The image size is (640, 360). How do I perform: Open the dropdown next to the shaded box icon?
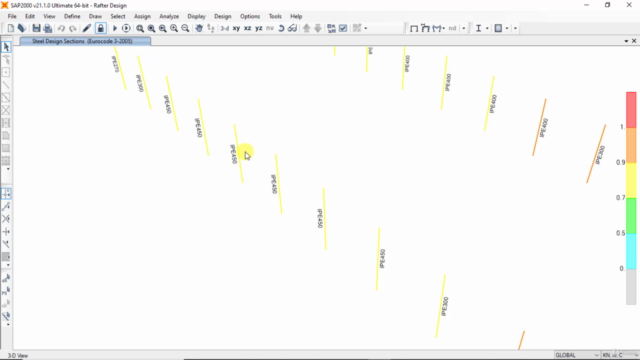coord(507,28)
